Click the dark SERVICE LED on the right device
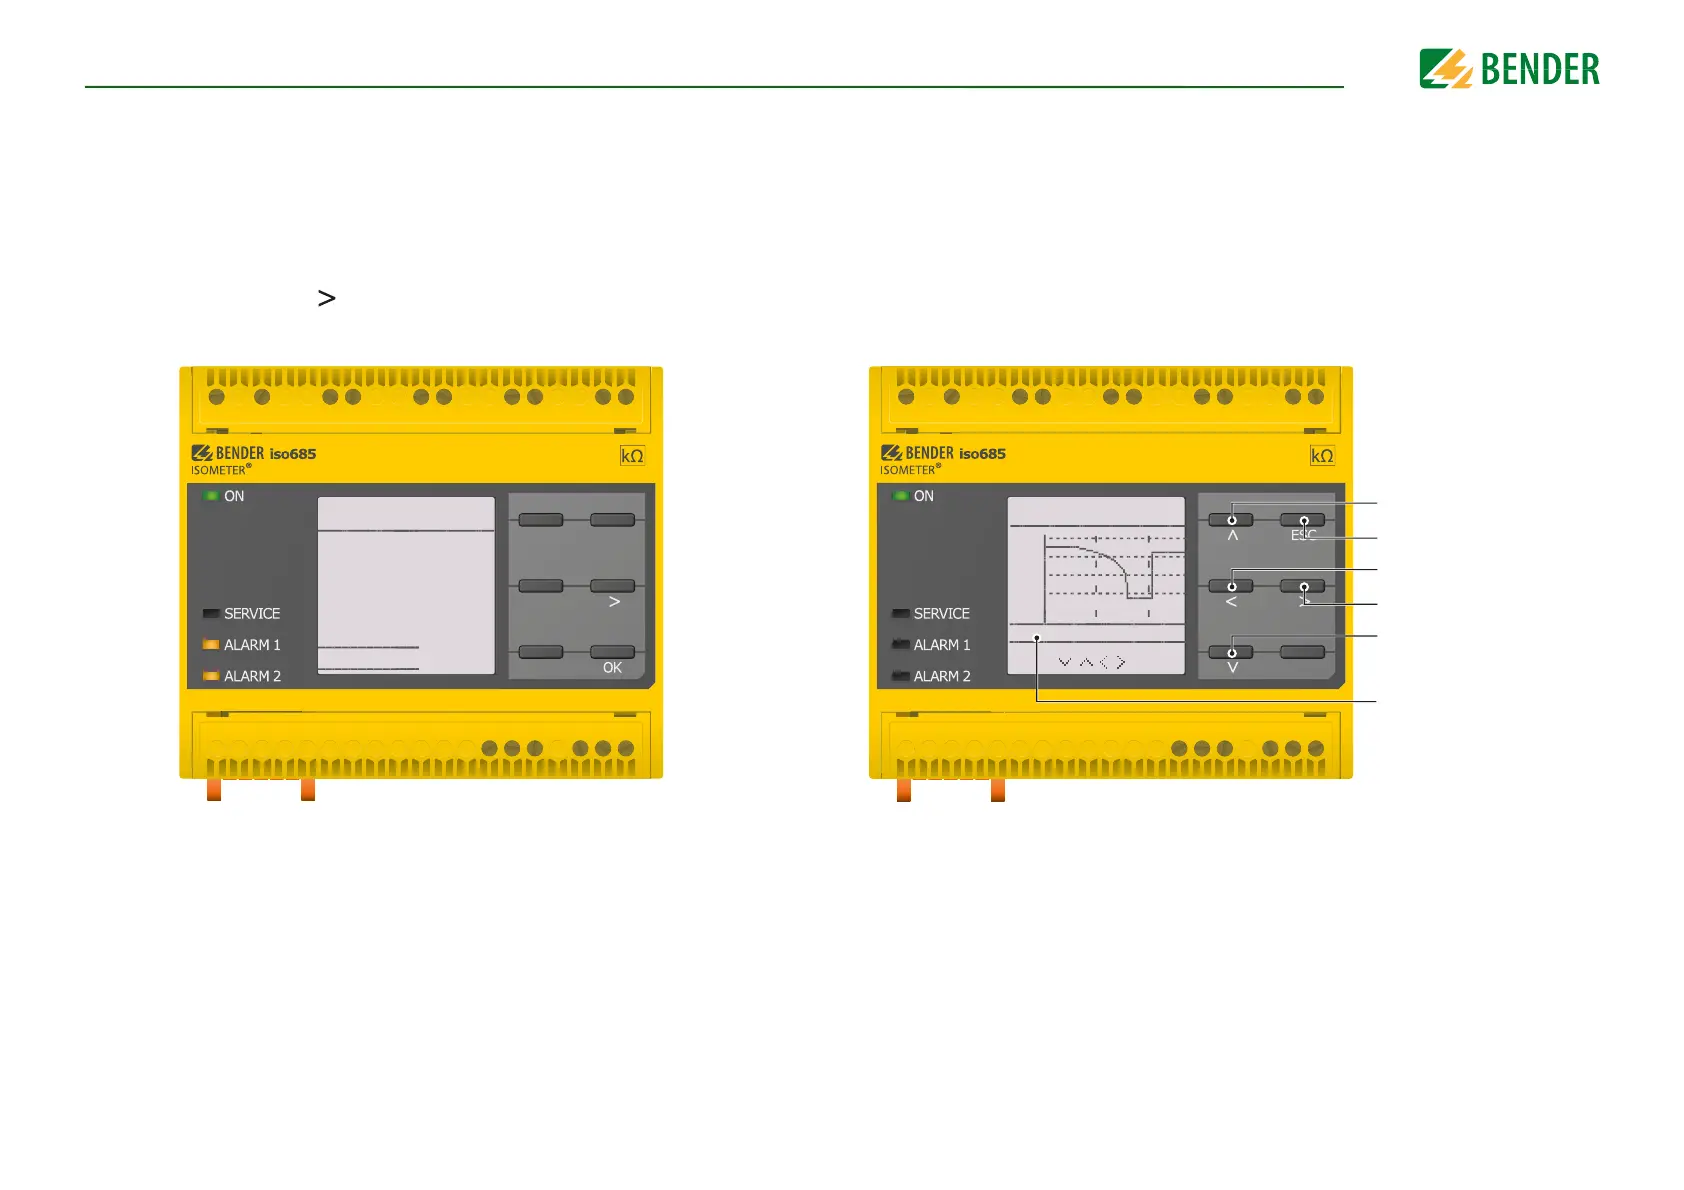 pos(901,613)
